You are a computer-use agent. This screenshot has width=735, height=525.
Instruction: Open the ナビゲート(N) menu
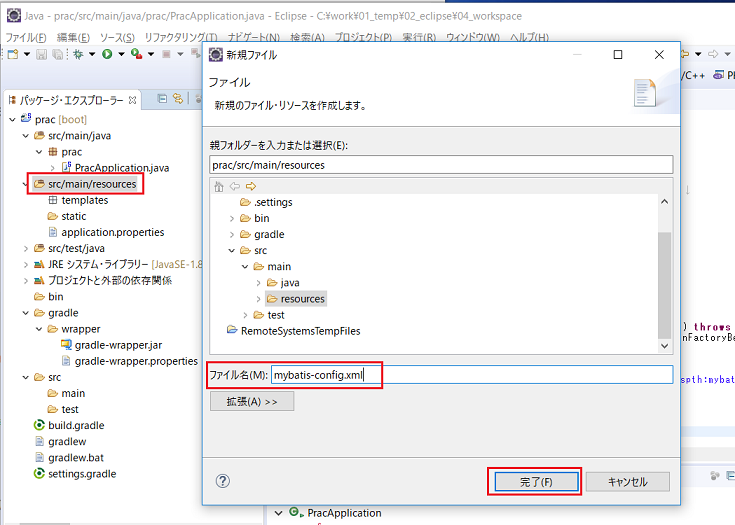(254, 38)
